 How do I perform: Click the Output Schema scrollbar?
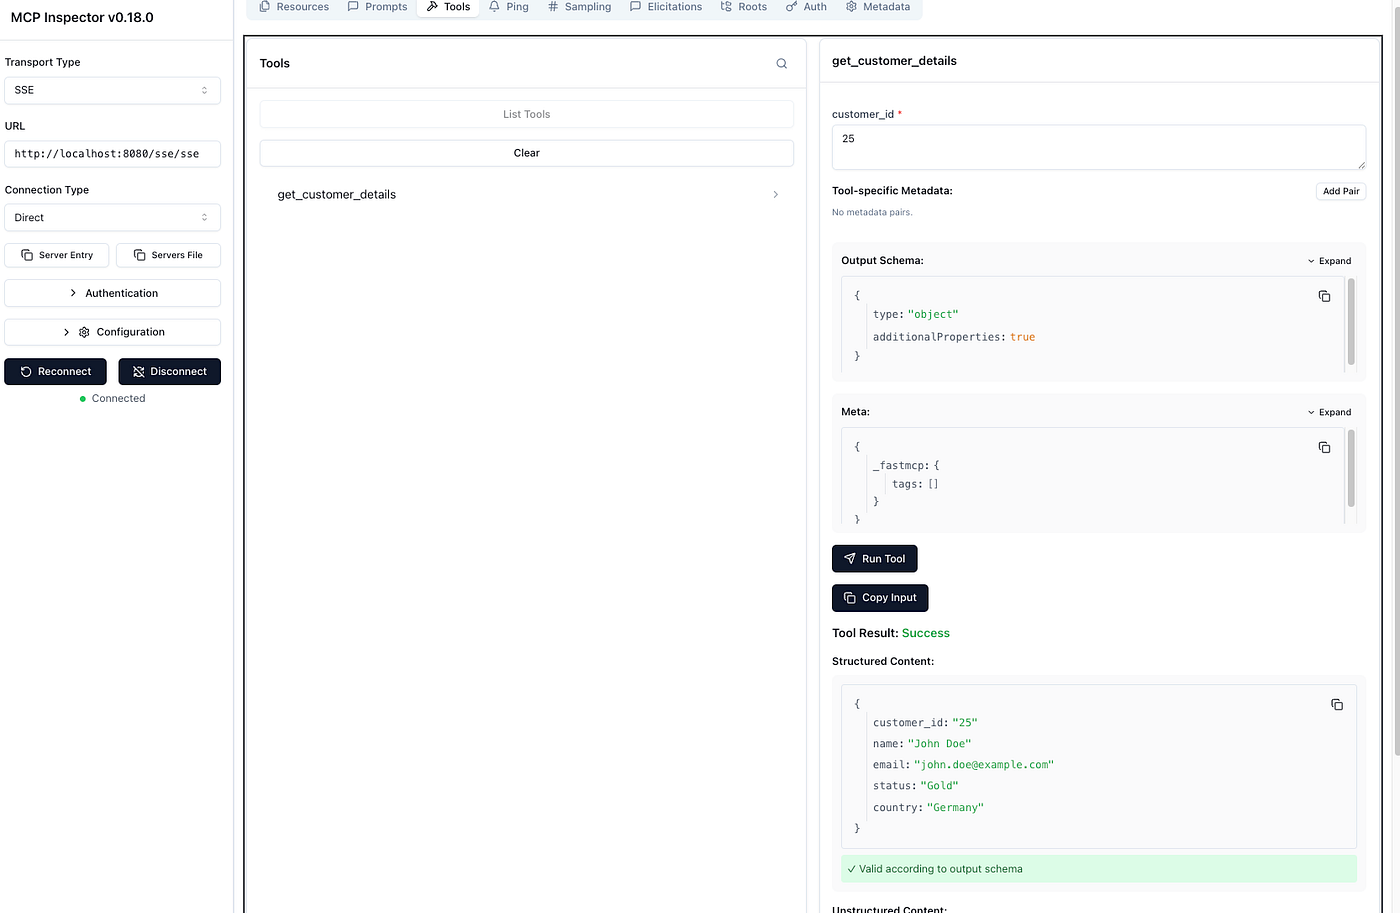(1351, 322)
